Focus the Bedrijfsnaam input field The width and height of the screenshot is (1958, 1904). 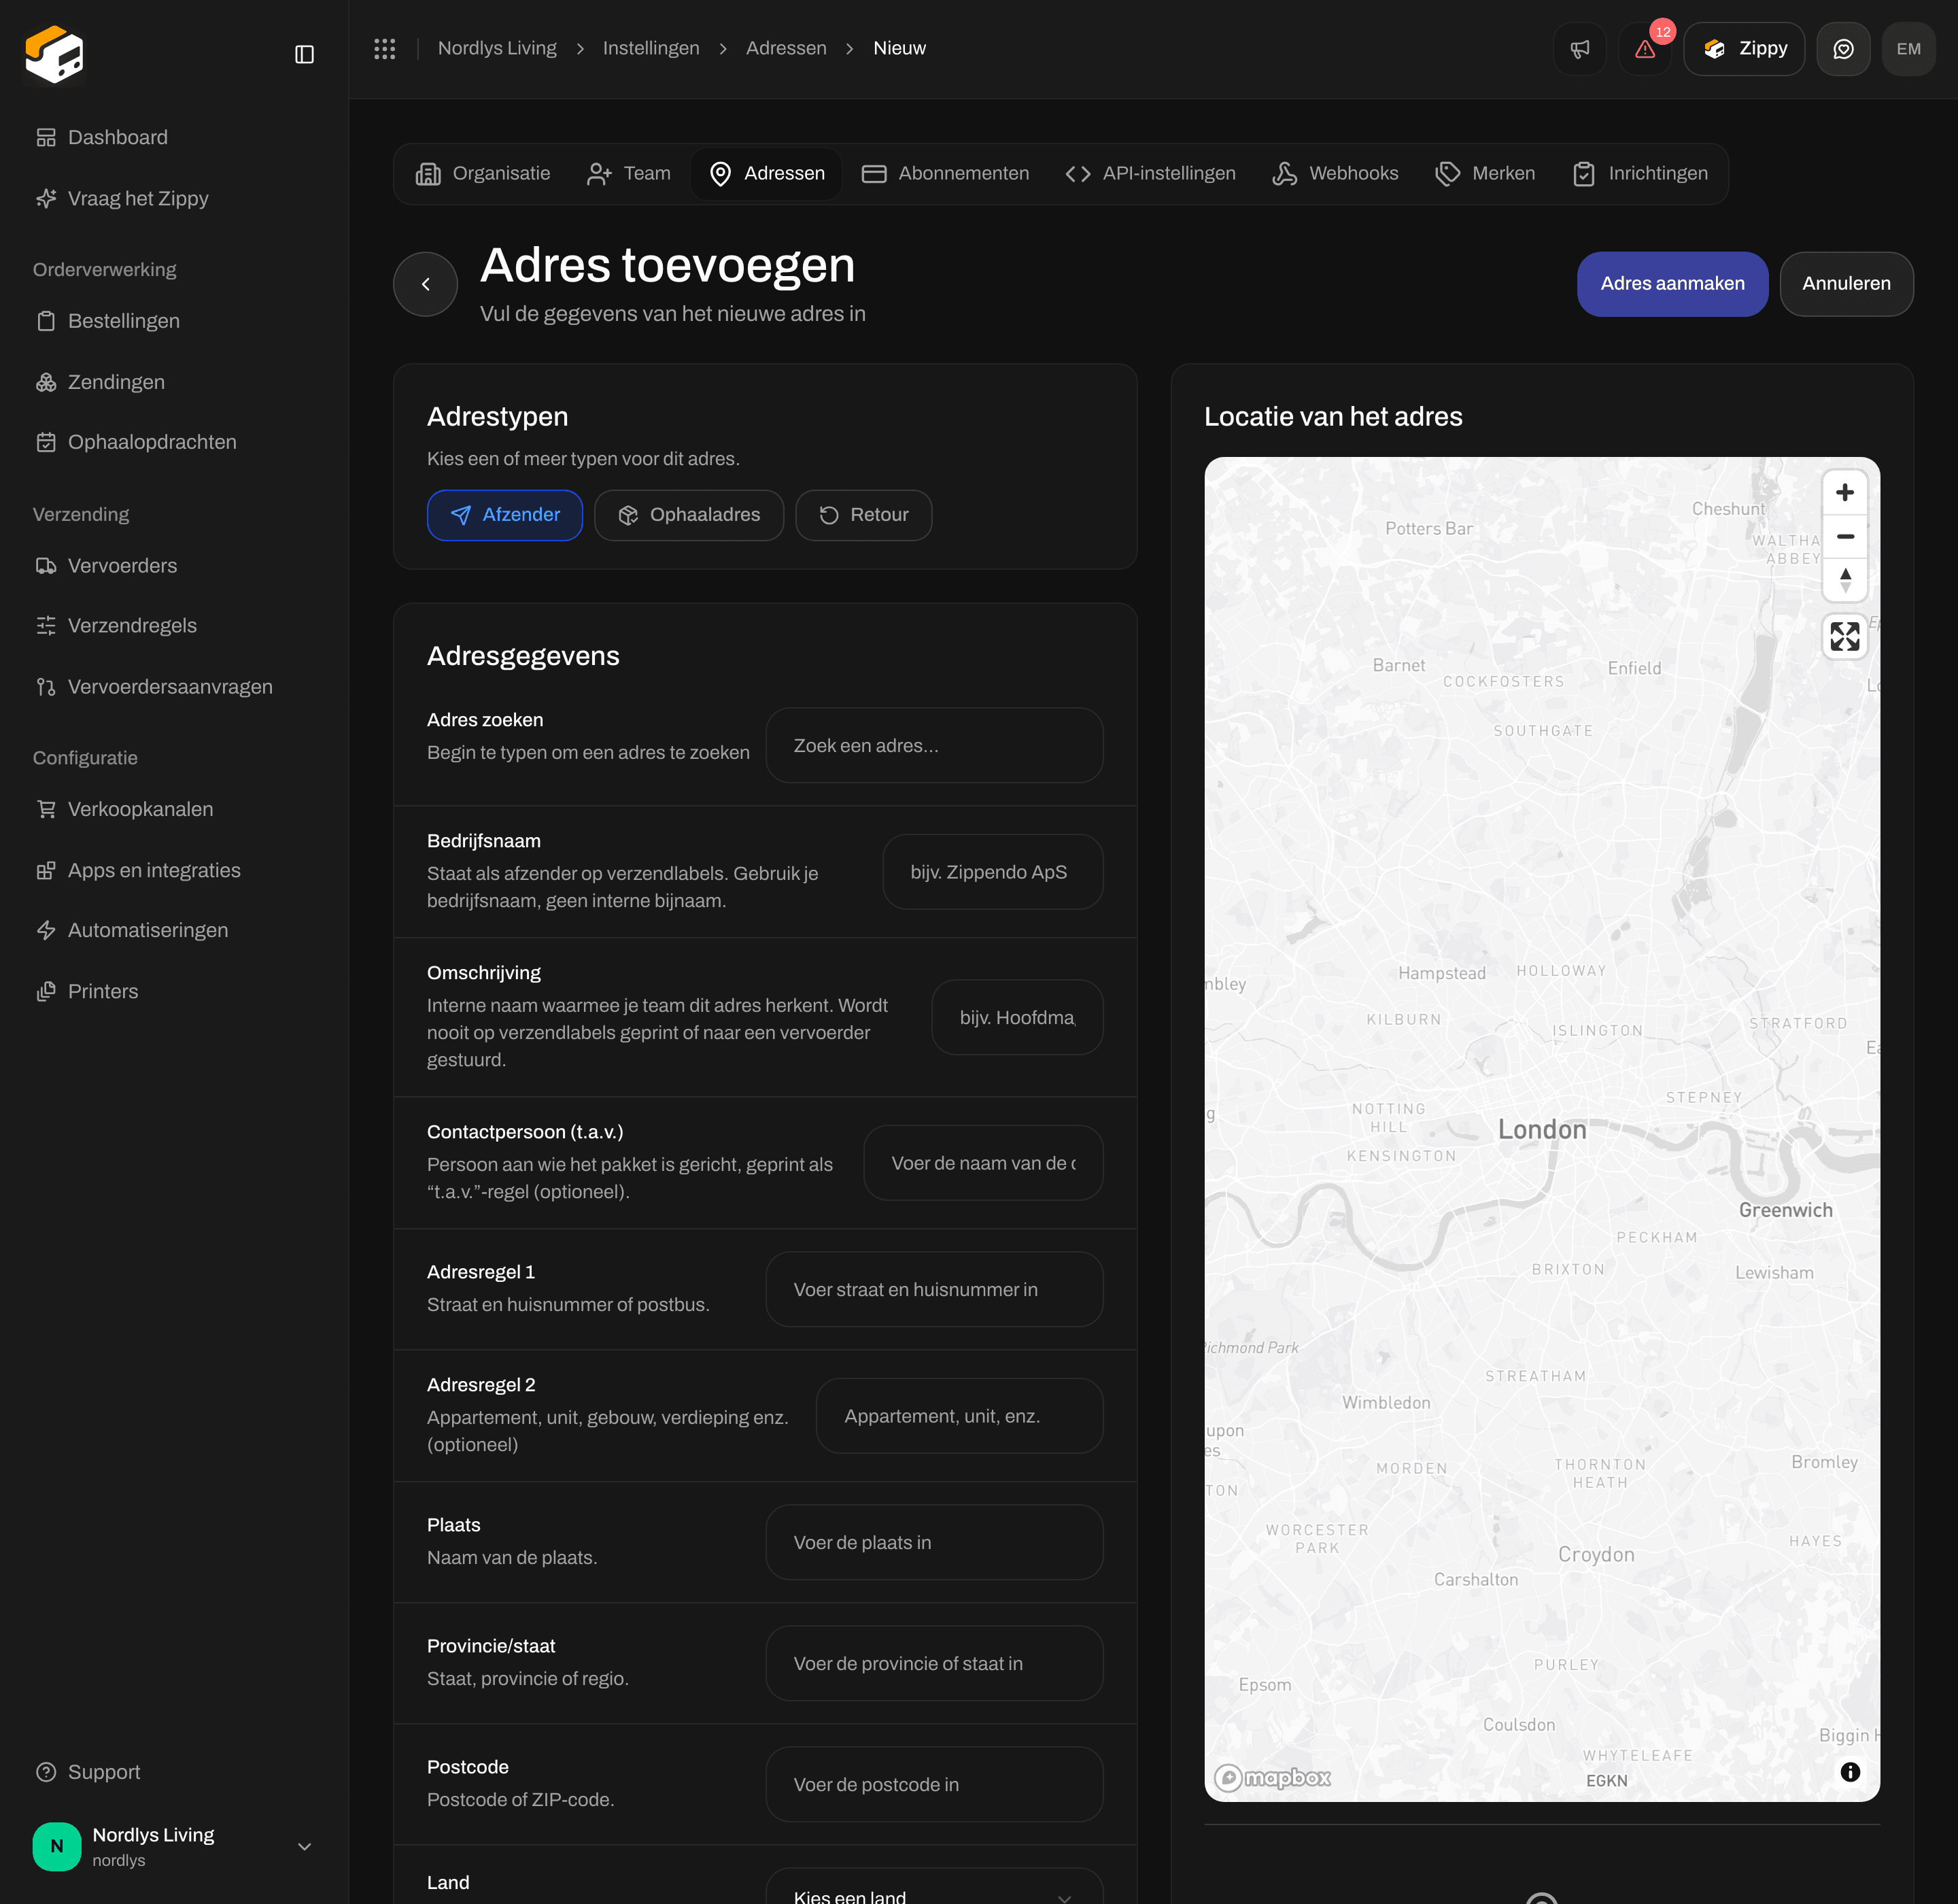992,872
